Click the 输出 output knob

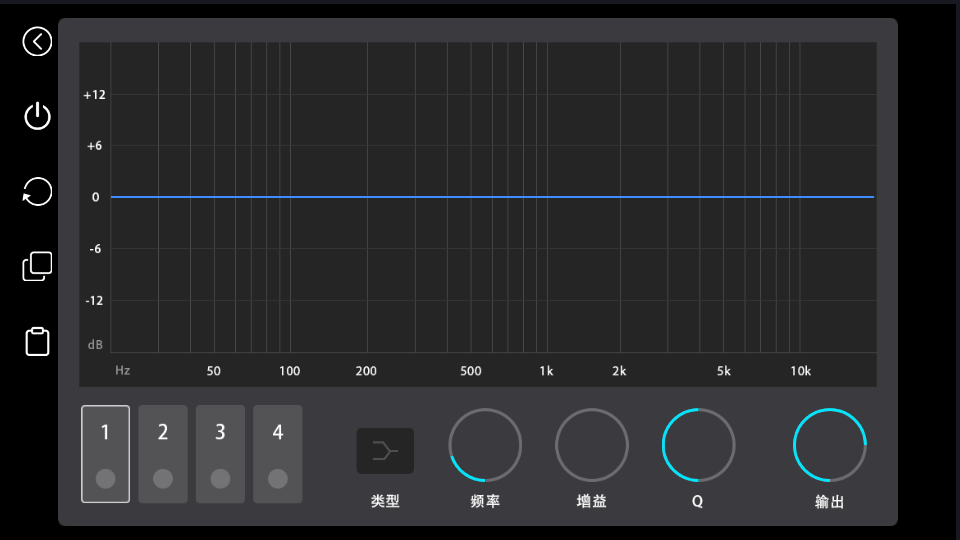829,445
